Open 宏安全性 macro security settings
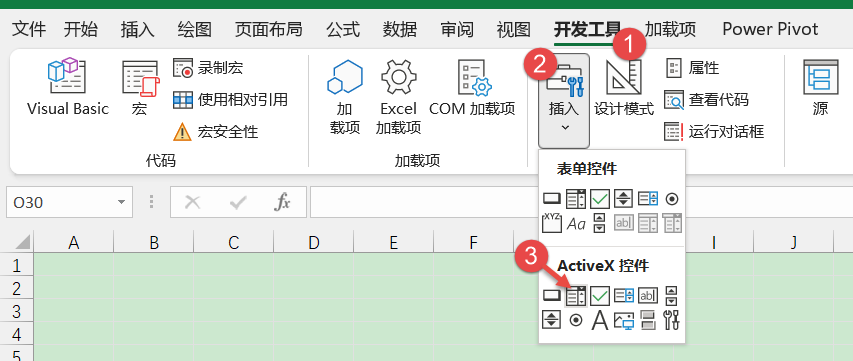Screen dimensions: 853x361 [215, 132]
